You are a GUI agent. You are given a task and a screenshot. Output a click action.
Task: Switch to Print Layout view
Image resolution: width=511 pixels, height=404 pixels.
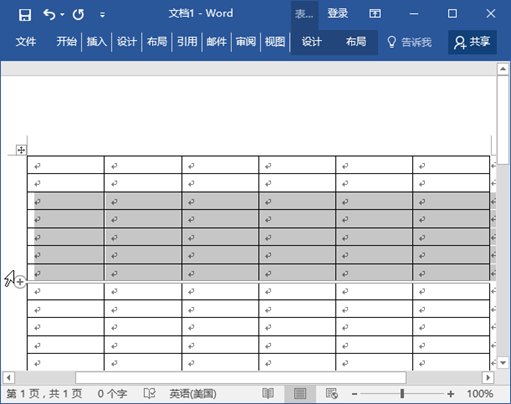[300, 394]
